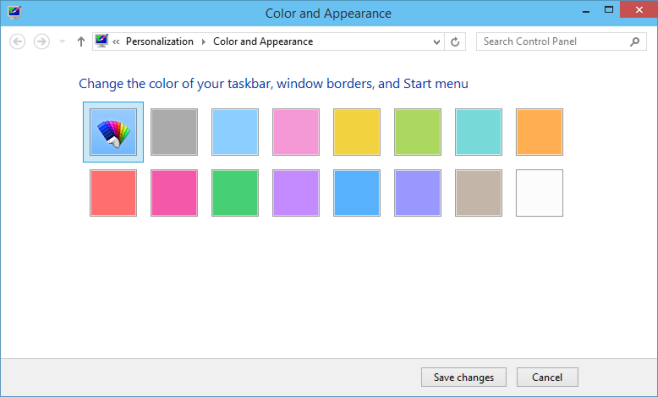Click the Color and Appearance breadcrumb

tap(263, 42)
